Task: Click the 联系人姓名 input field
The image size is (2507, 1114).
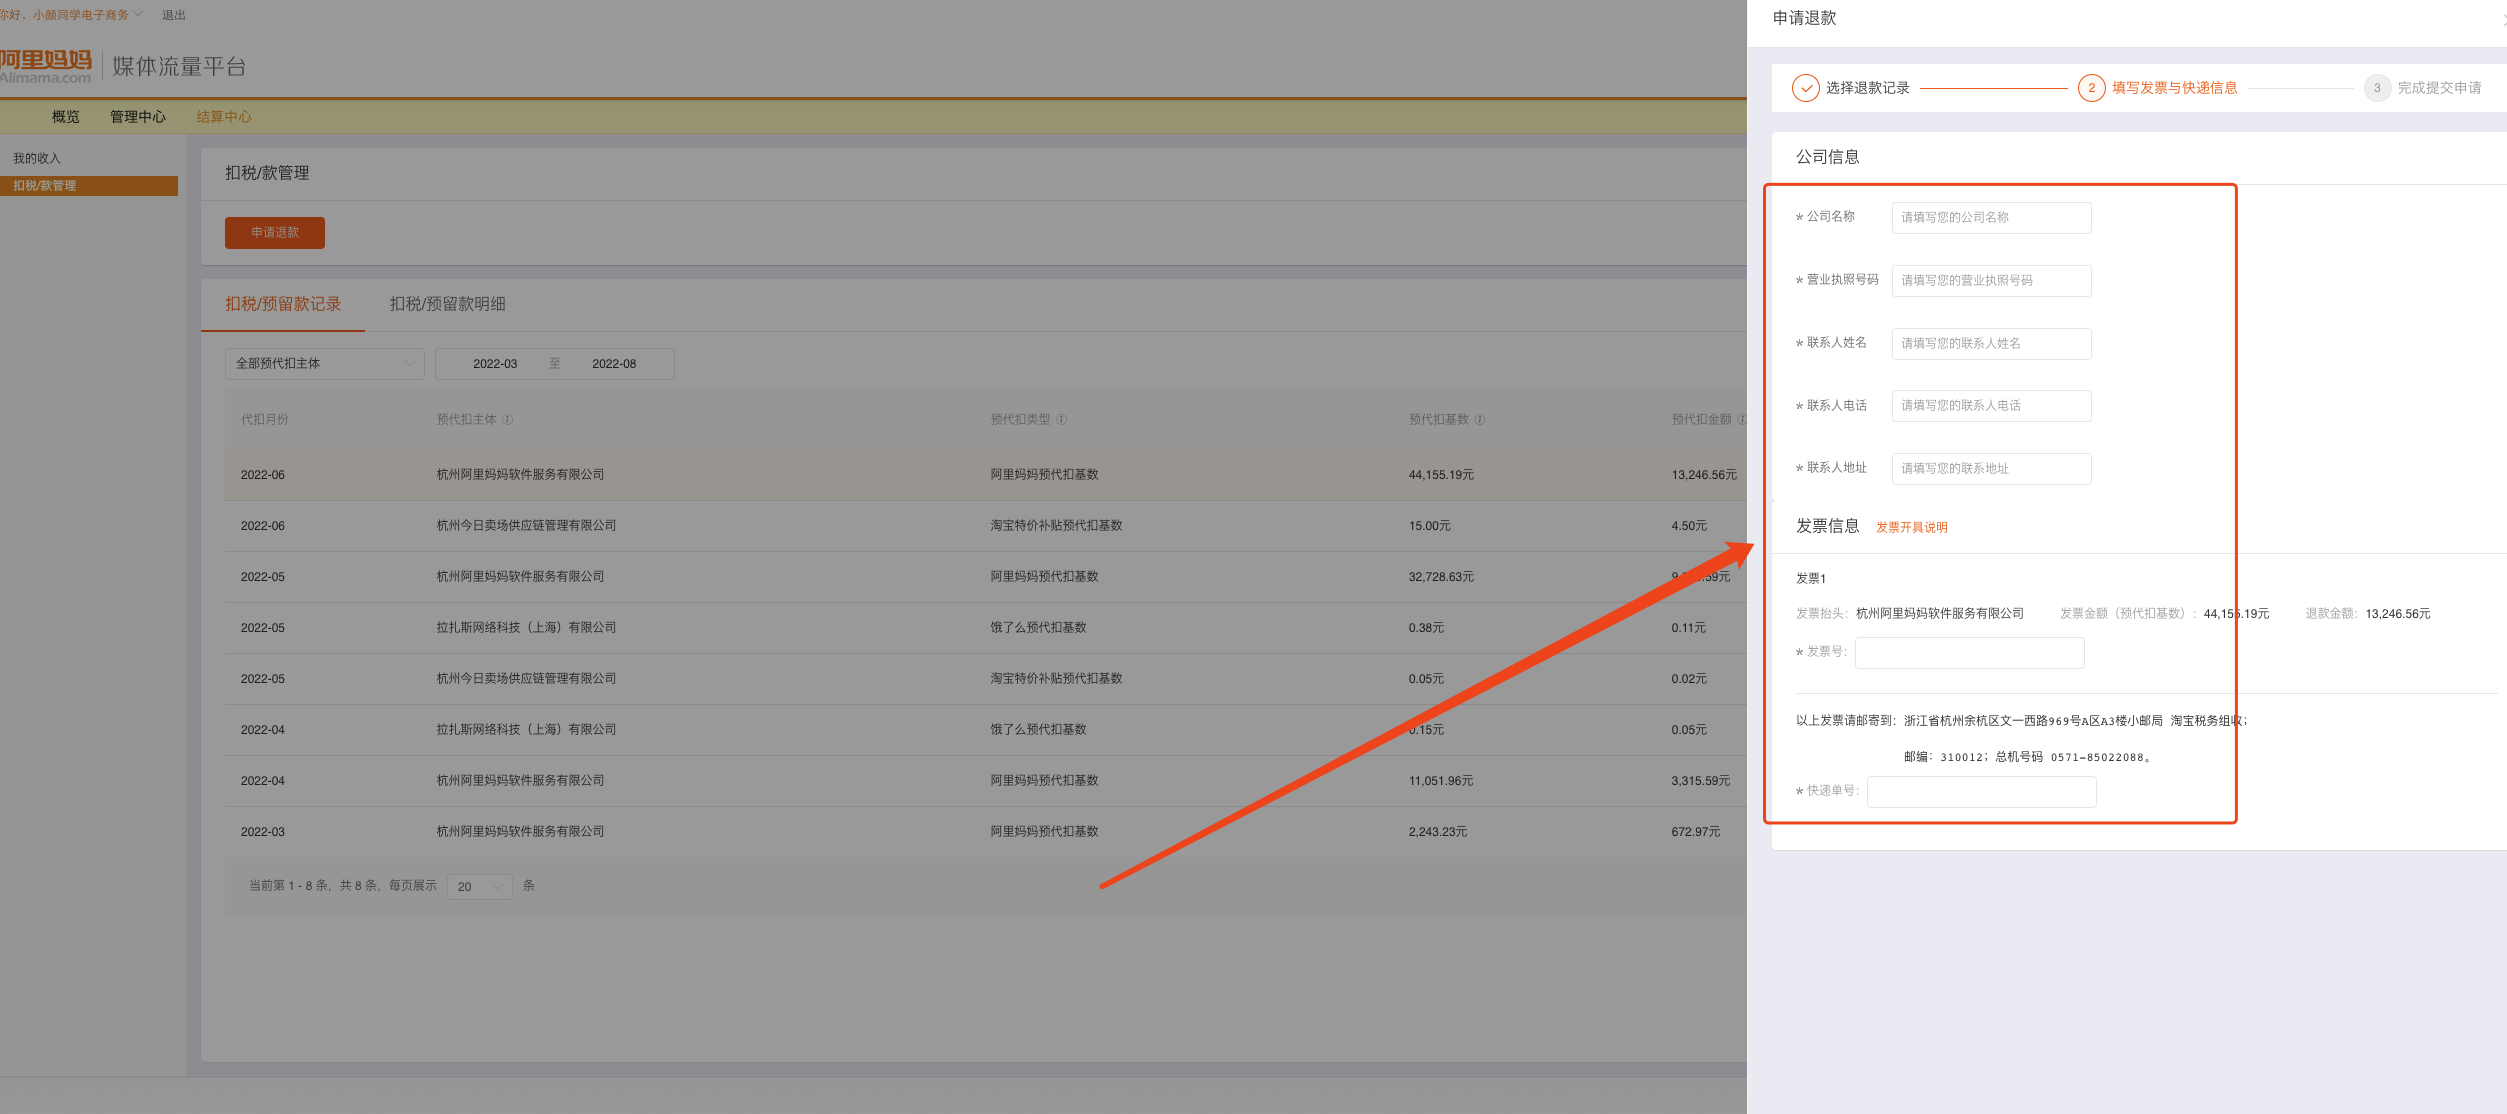Action: (1991, 344)
